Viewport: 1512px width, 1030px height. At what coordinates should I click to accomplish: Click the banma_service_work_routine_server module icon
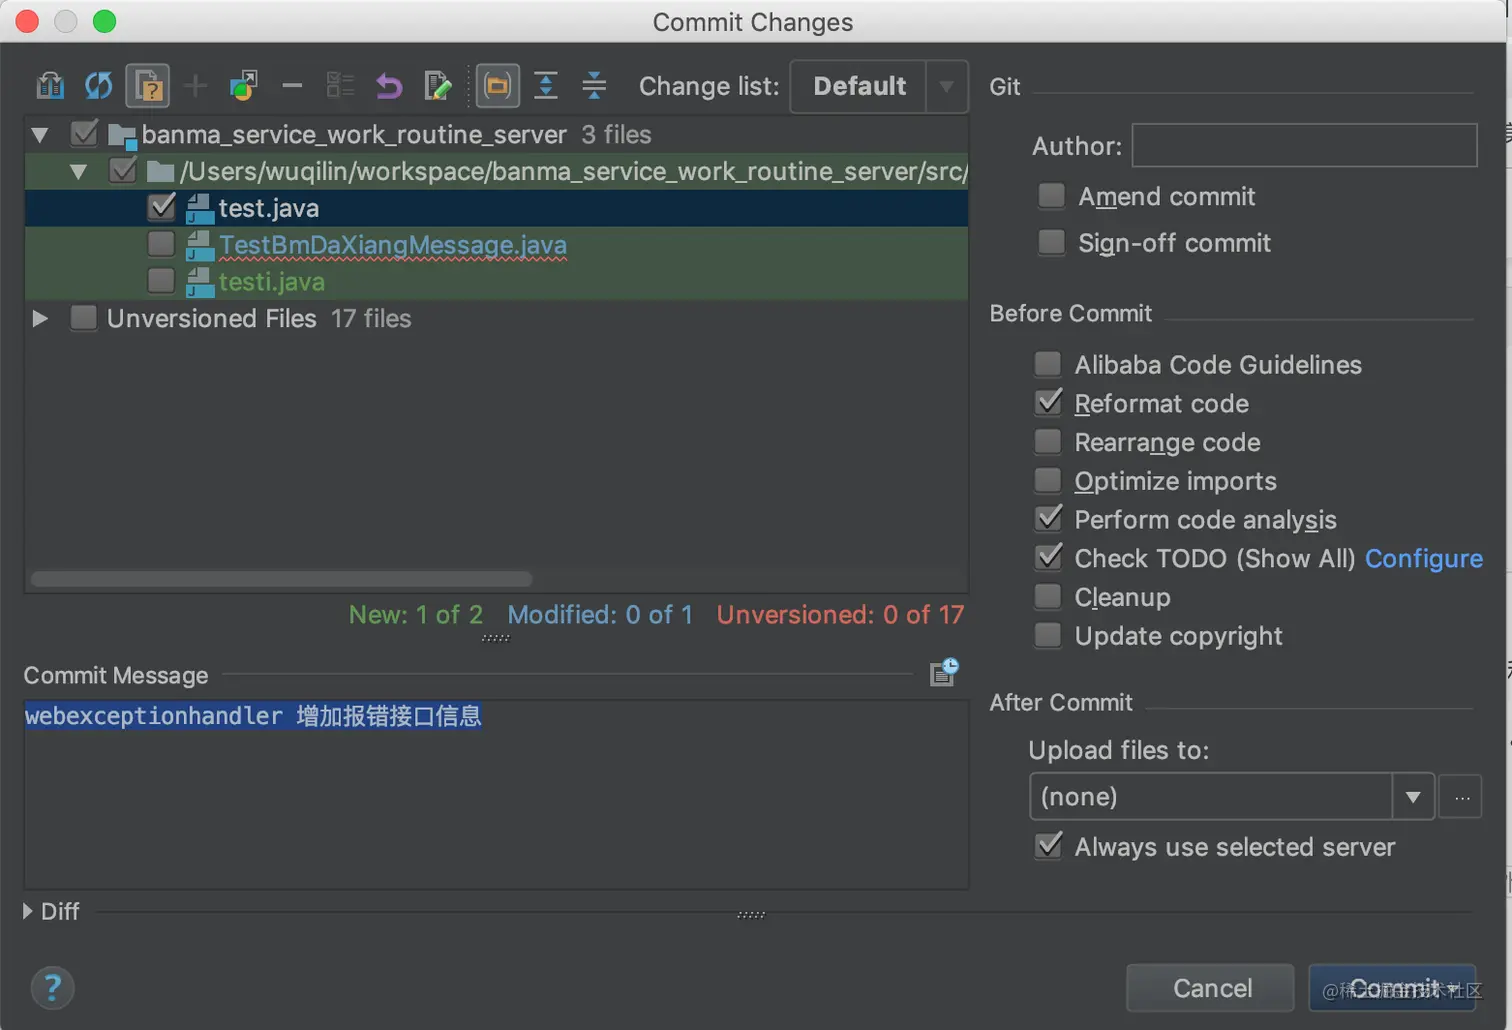122,135
